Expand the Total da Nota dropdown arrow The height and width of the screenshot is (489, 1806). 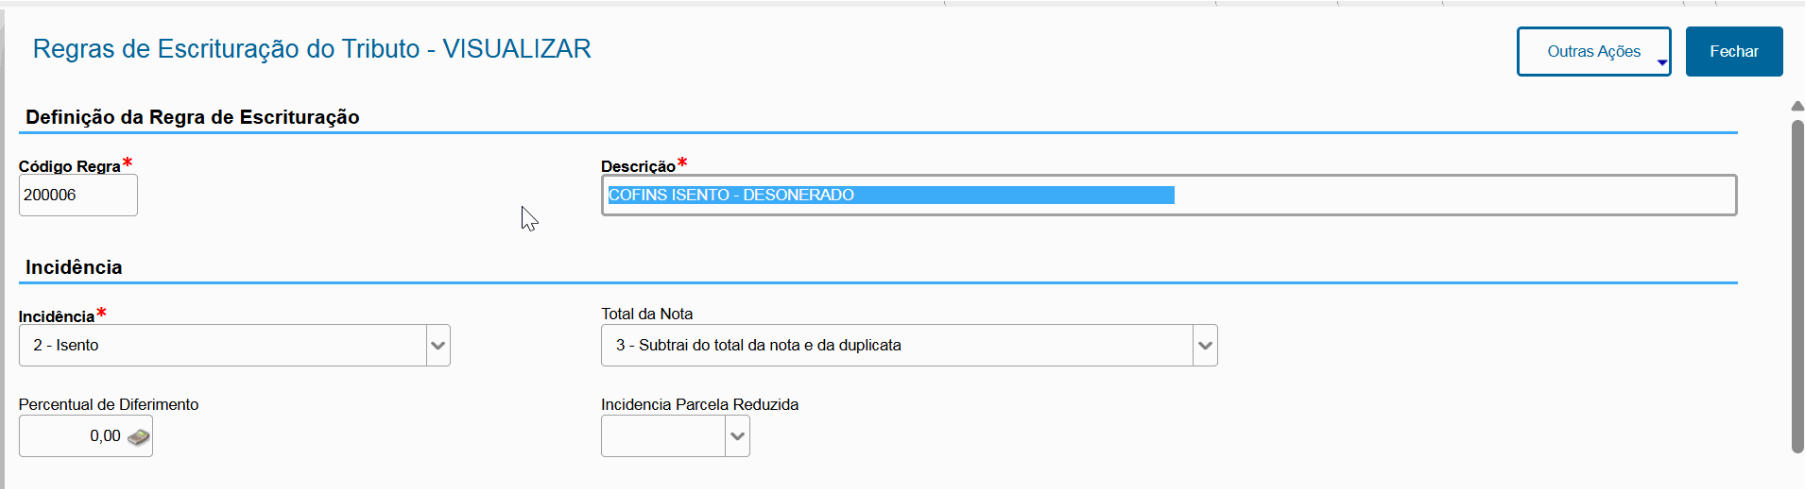point(1205,346)
